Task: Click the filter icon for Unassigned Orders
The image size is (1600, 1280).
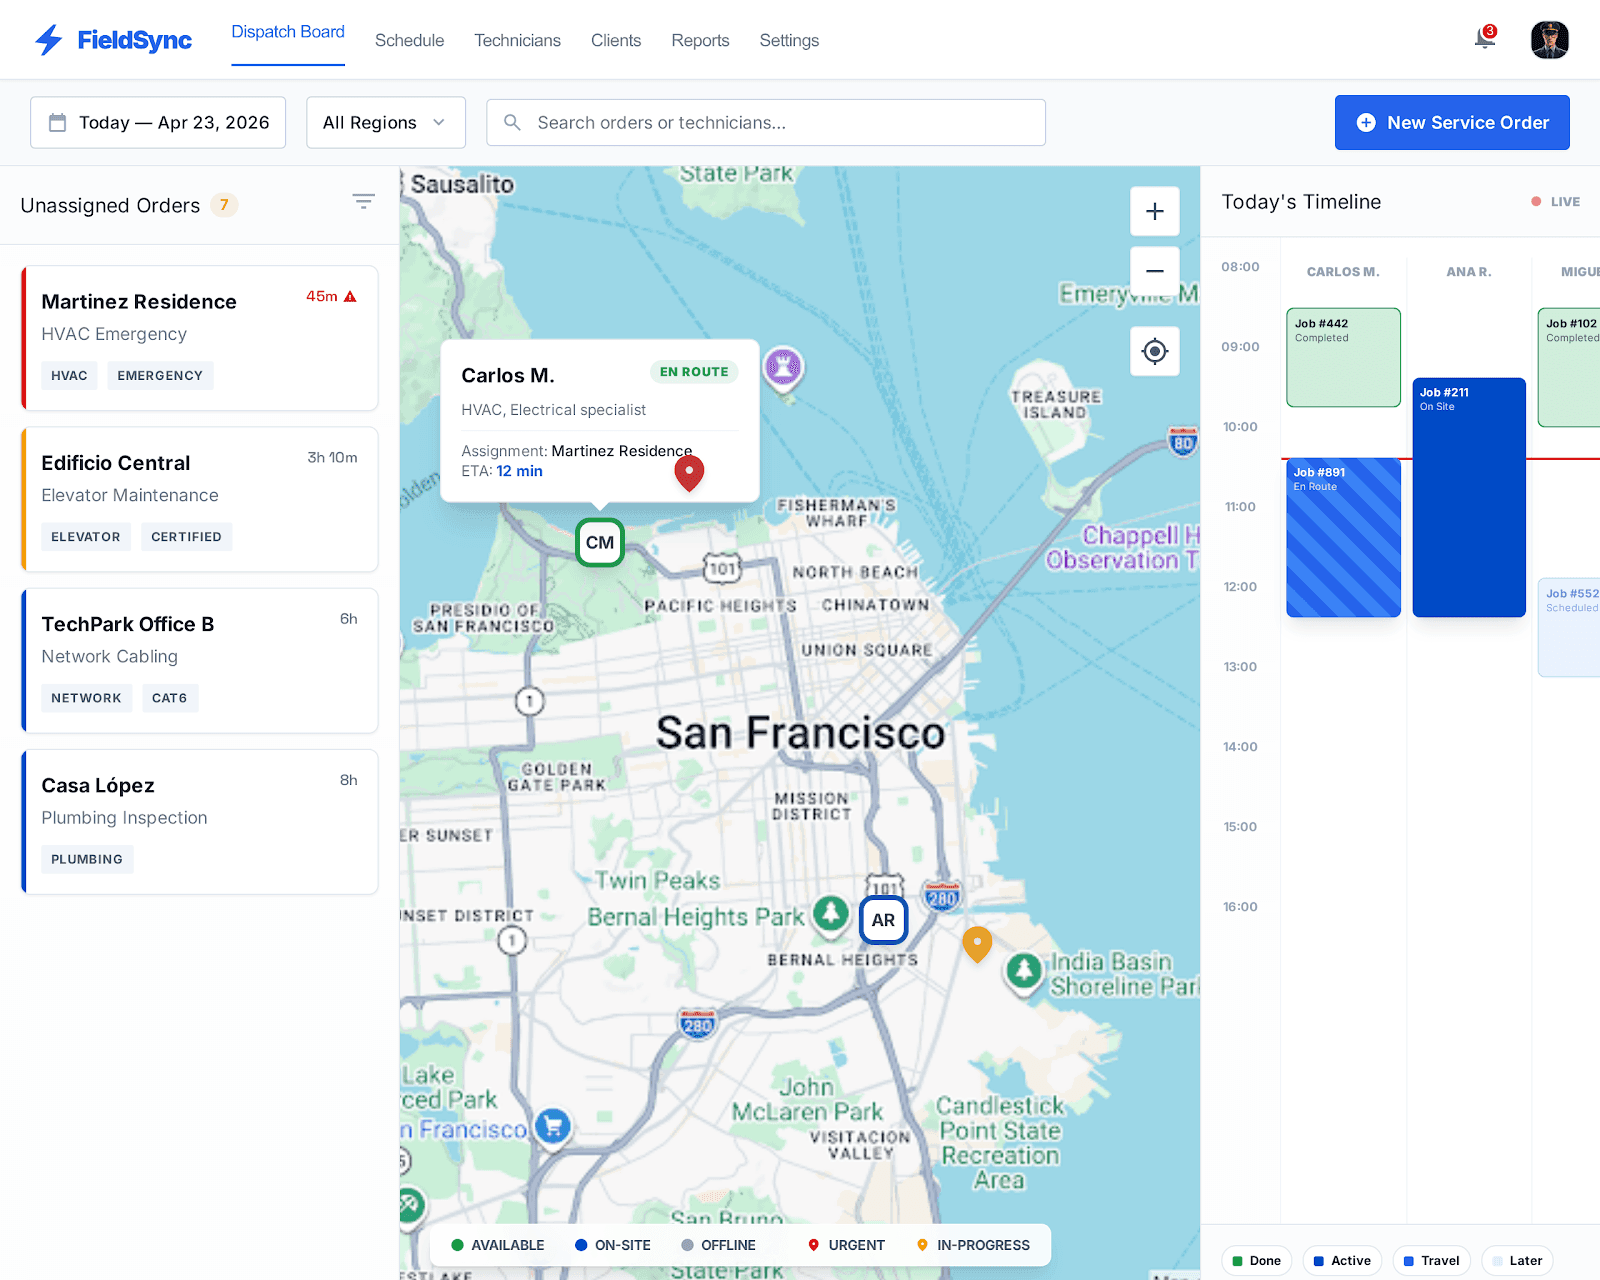Action: (x=363, y=202)
